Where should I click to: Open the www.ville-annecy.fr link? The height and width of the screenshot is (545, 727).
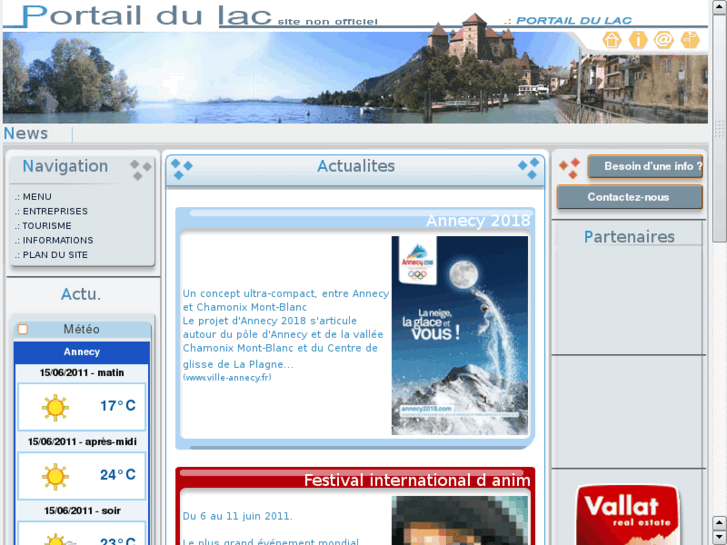(227, 378)
